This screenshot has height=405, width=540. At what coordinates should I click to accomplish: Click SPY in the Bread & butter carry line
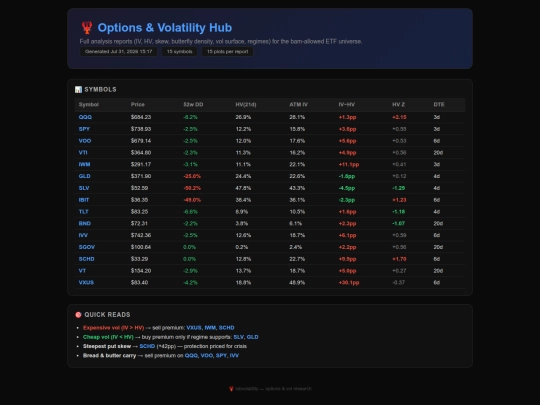[221, 356]
